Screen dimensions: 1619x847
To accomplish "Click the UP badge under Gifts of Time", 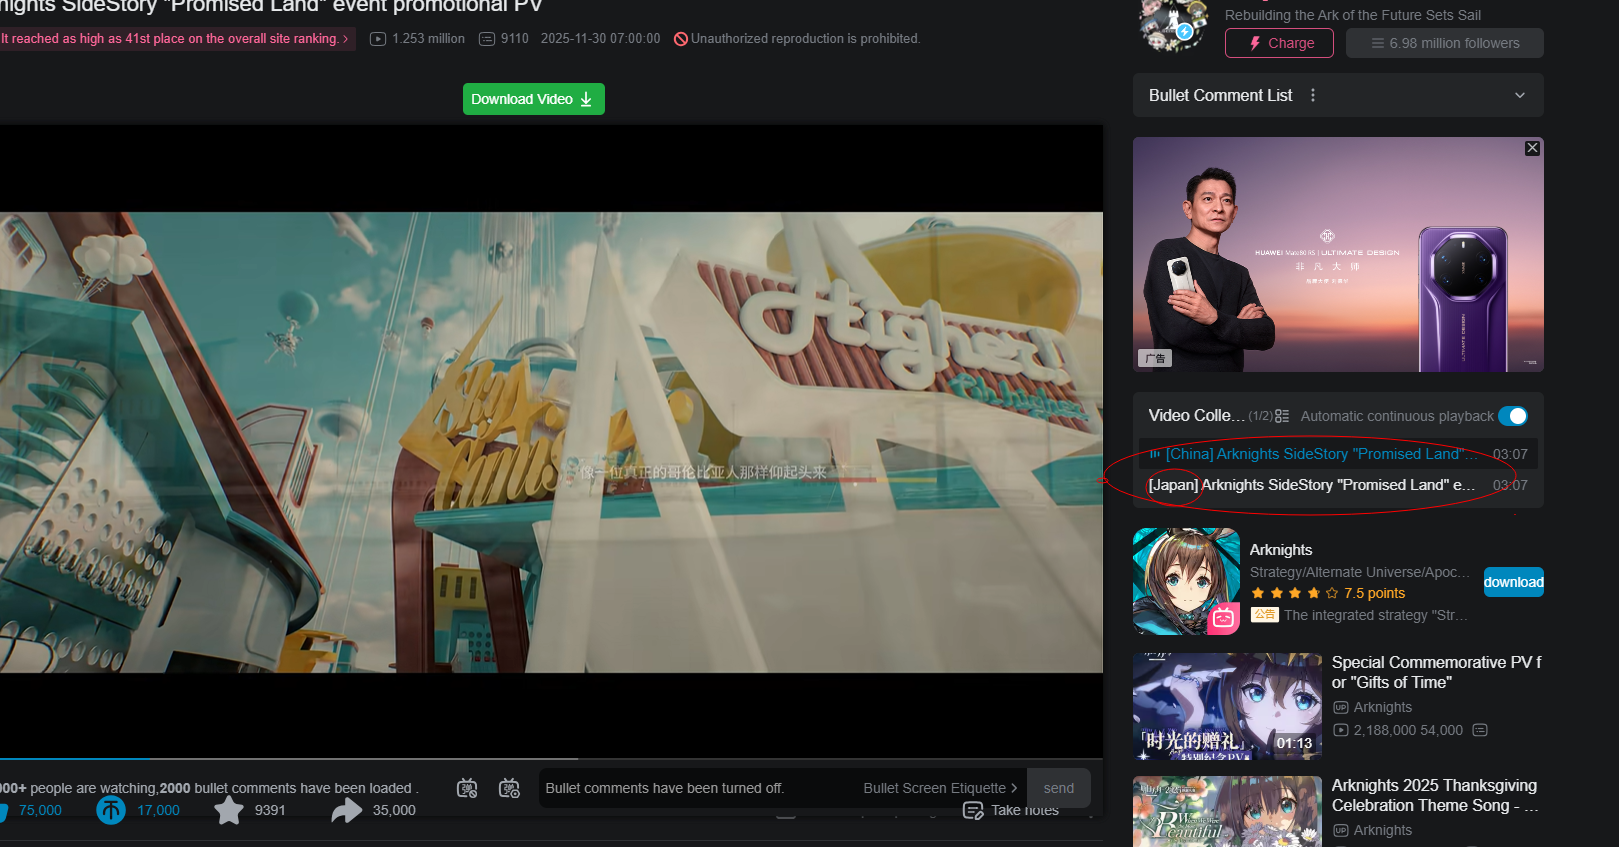I will (x=1341, y=707).
